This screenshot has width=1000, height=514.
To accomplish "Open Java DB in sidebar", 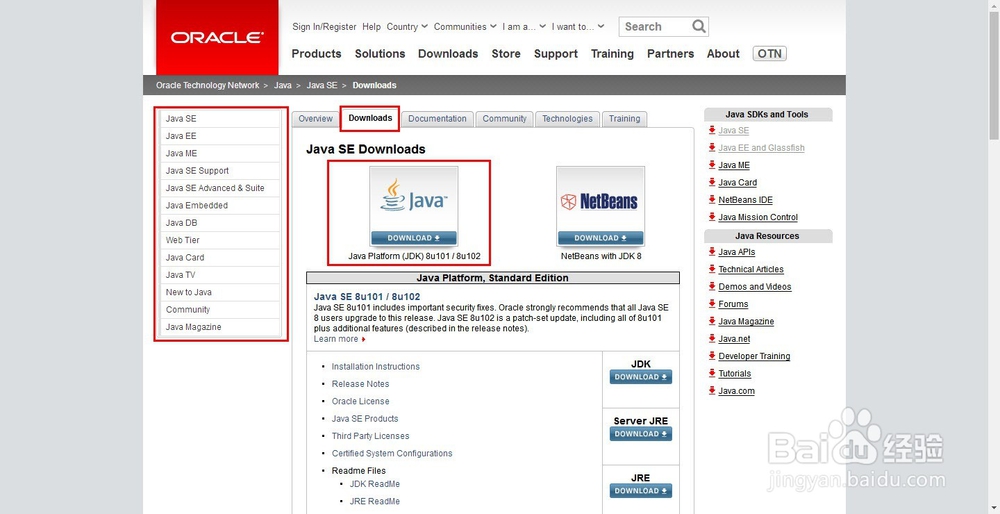I will [220, 223].
